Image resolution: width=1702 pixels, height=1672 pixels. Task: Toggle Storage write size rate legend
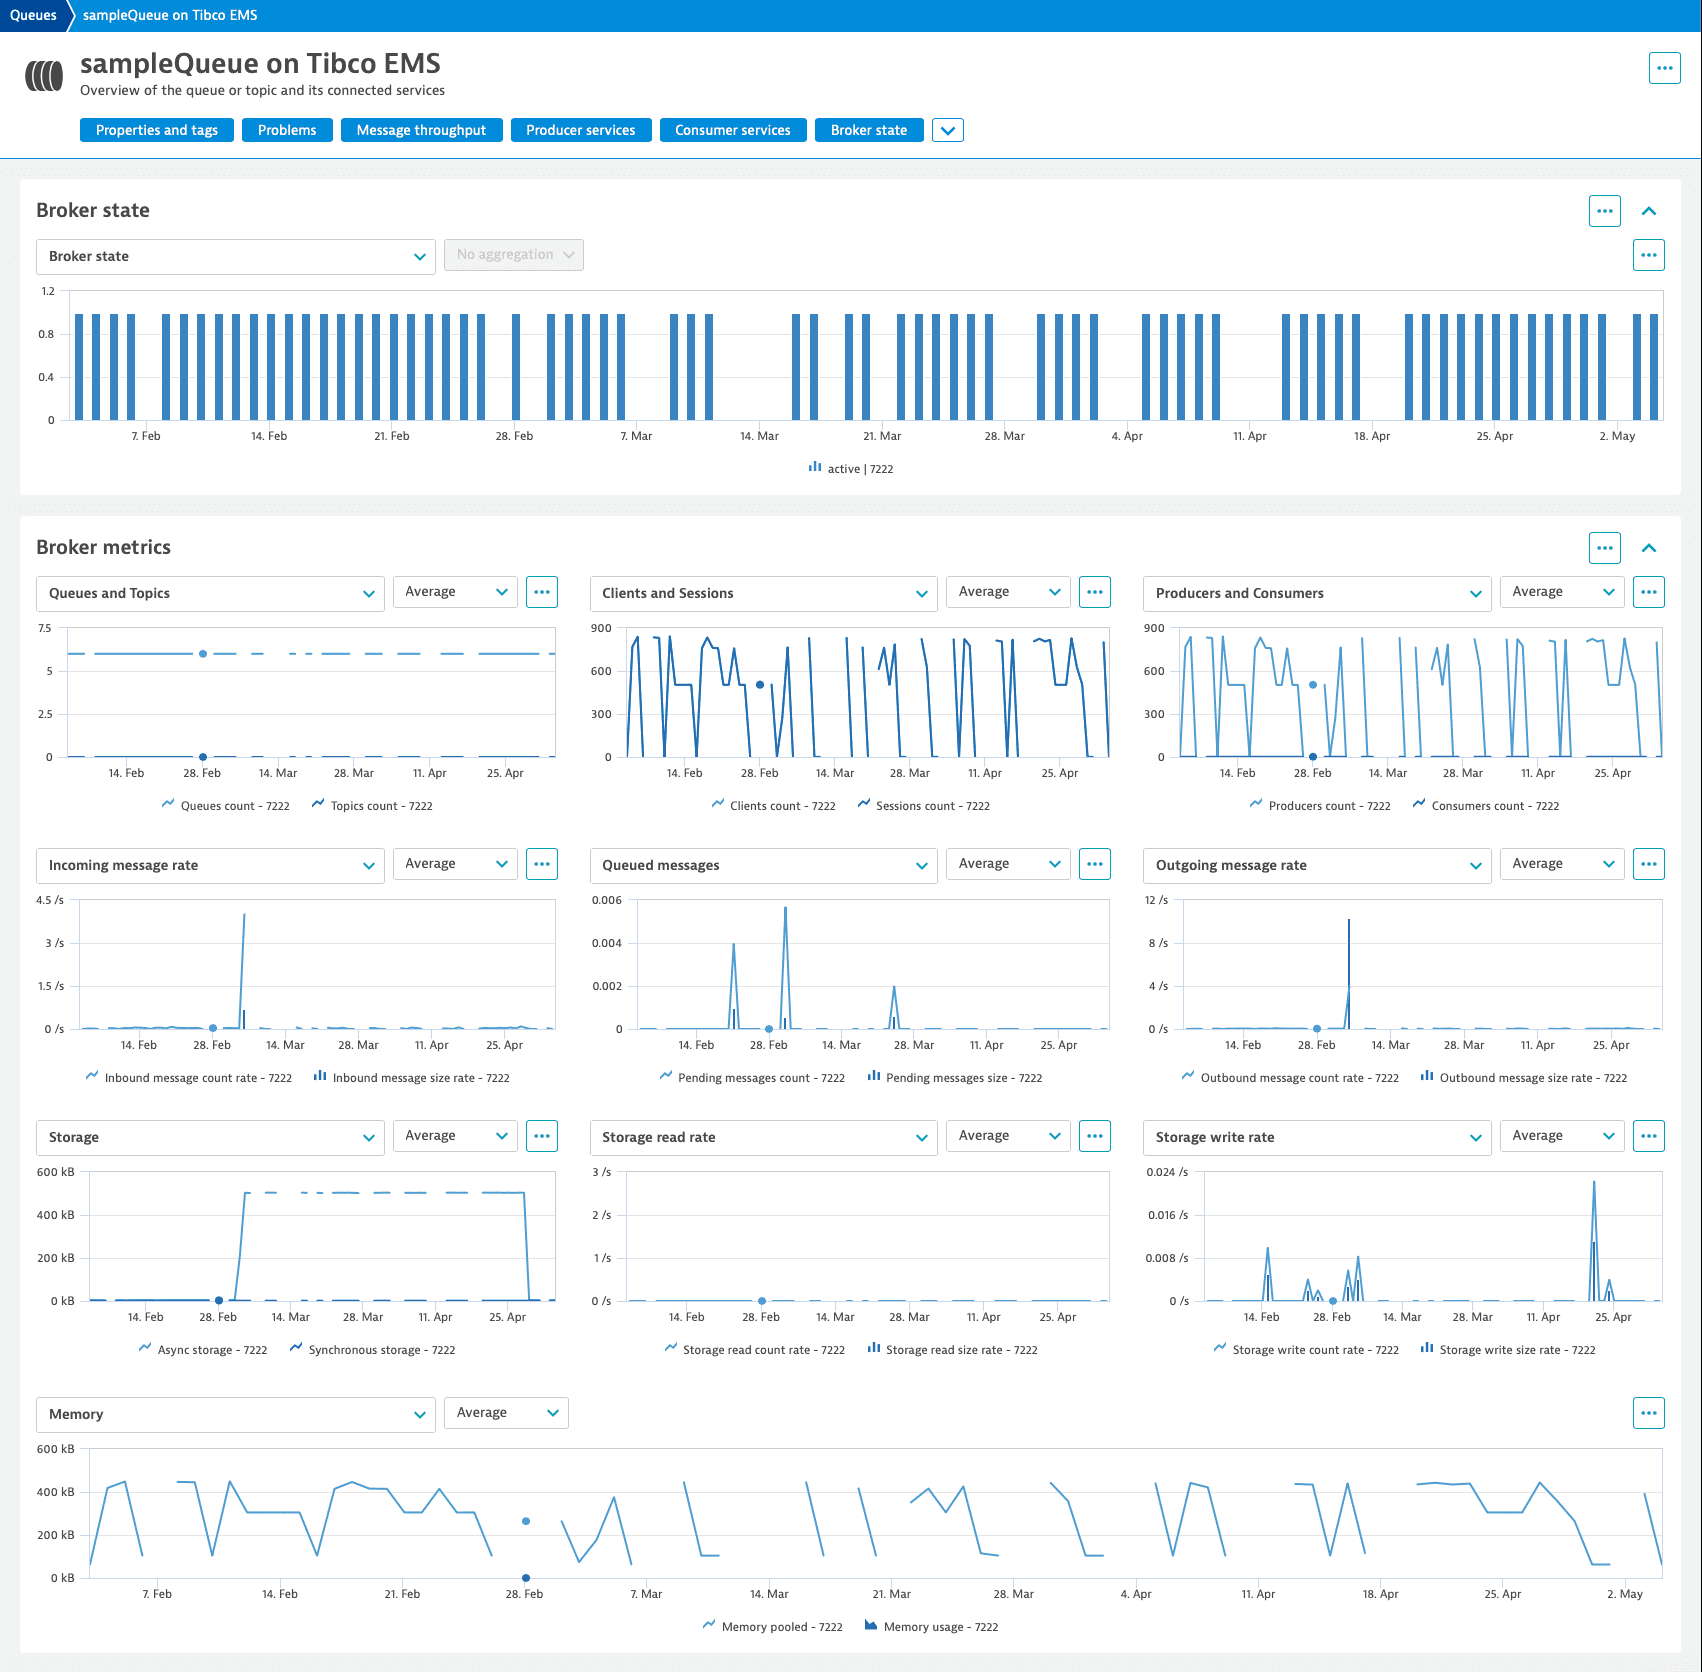1508,1349
